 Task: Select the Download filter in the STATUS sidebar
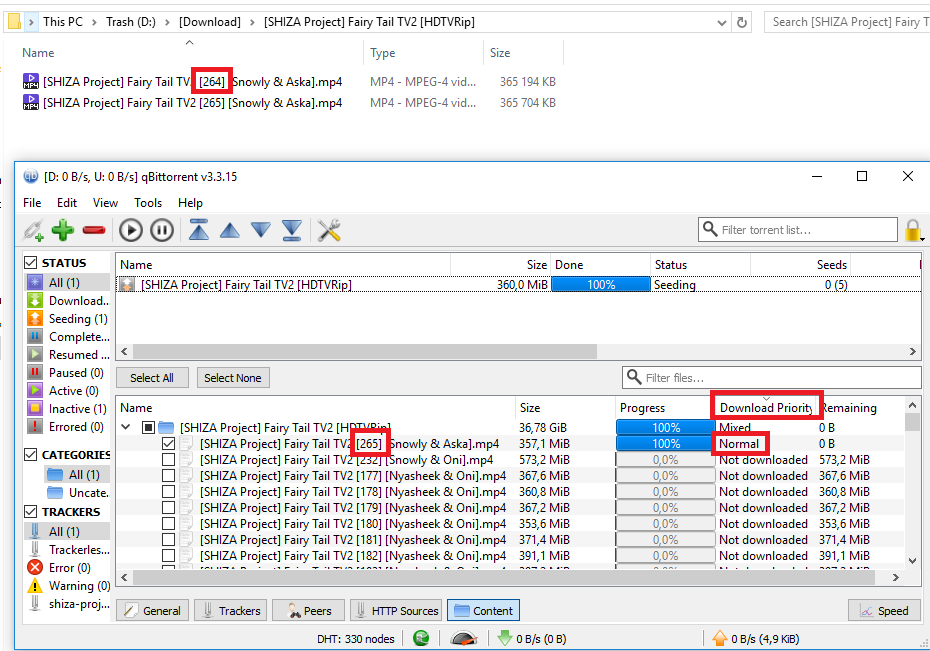coord(68,301)
